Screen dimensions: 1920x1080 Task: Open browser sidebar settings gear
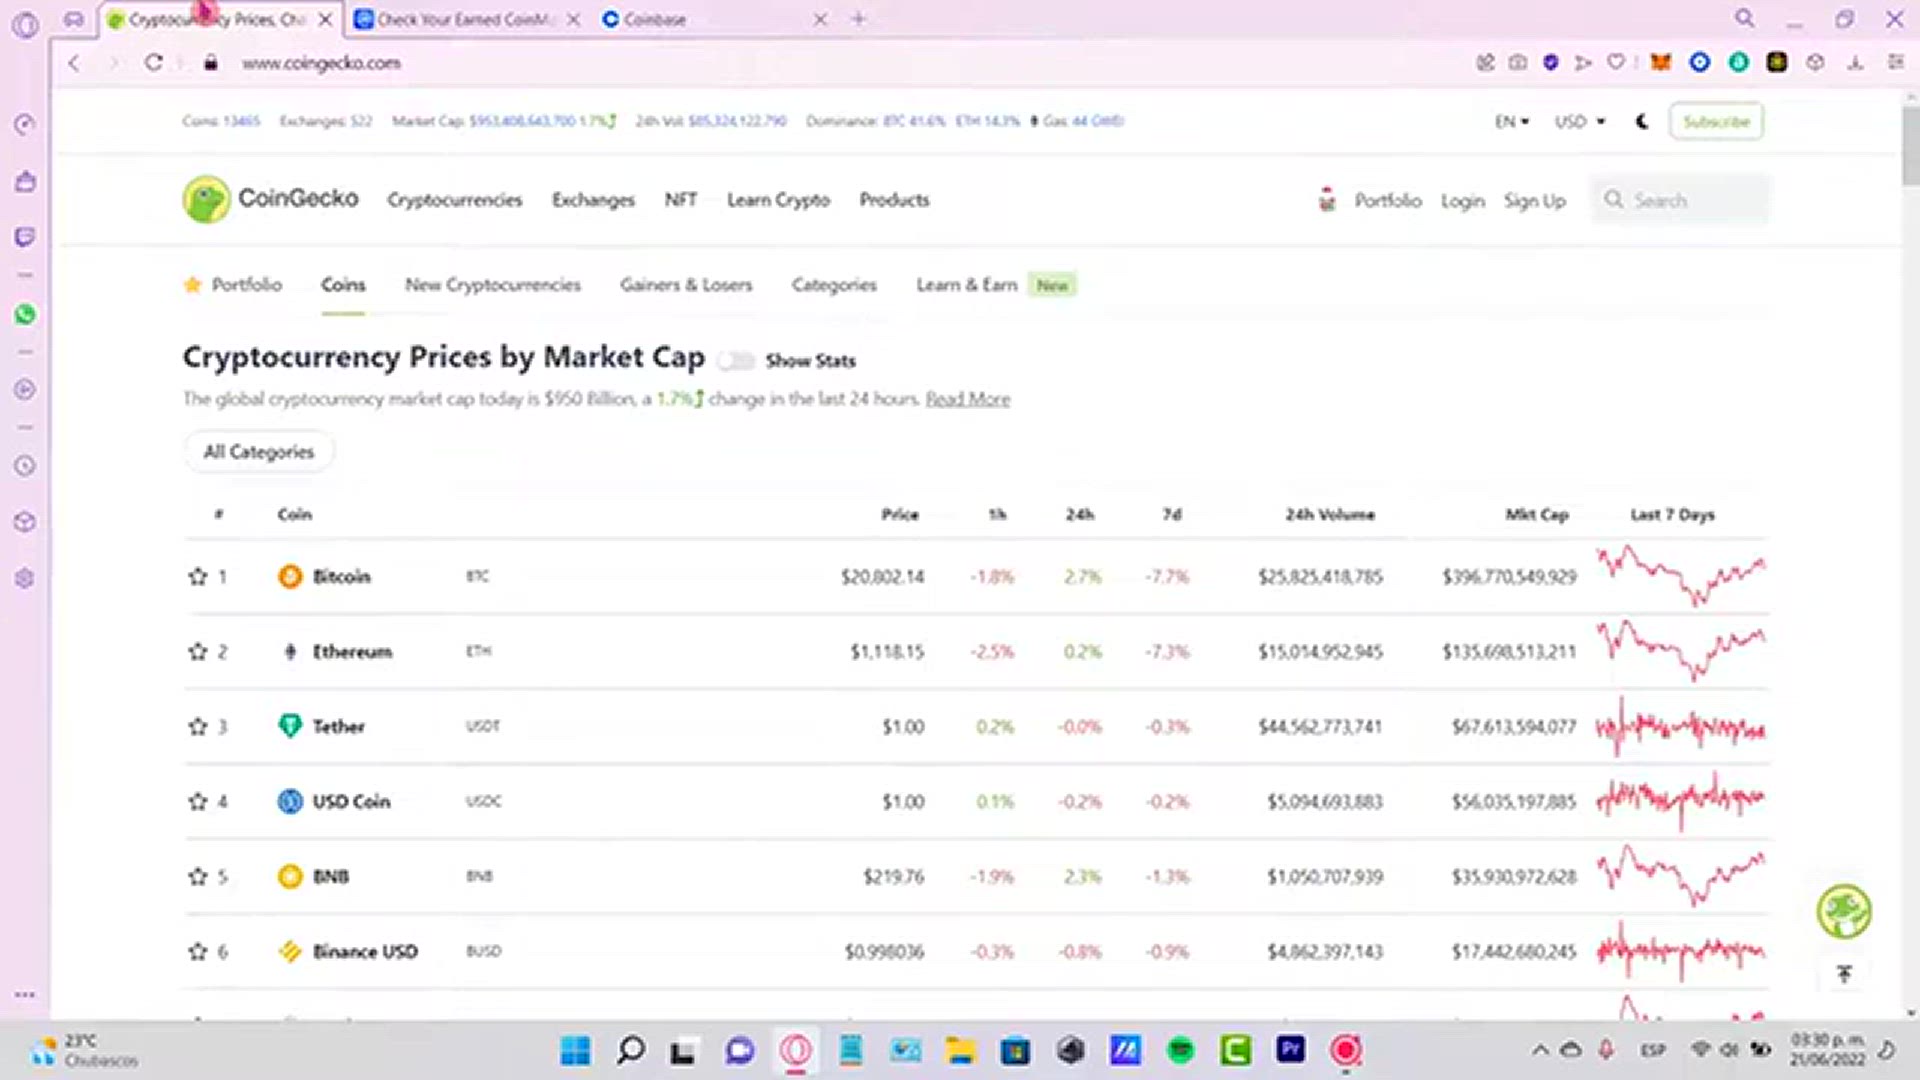(25, 578)
